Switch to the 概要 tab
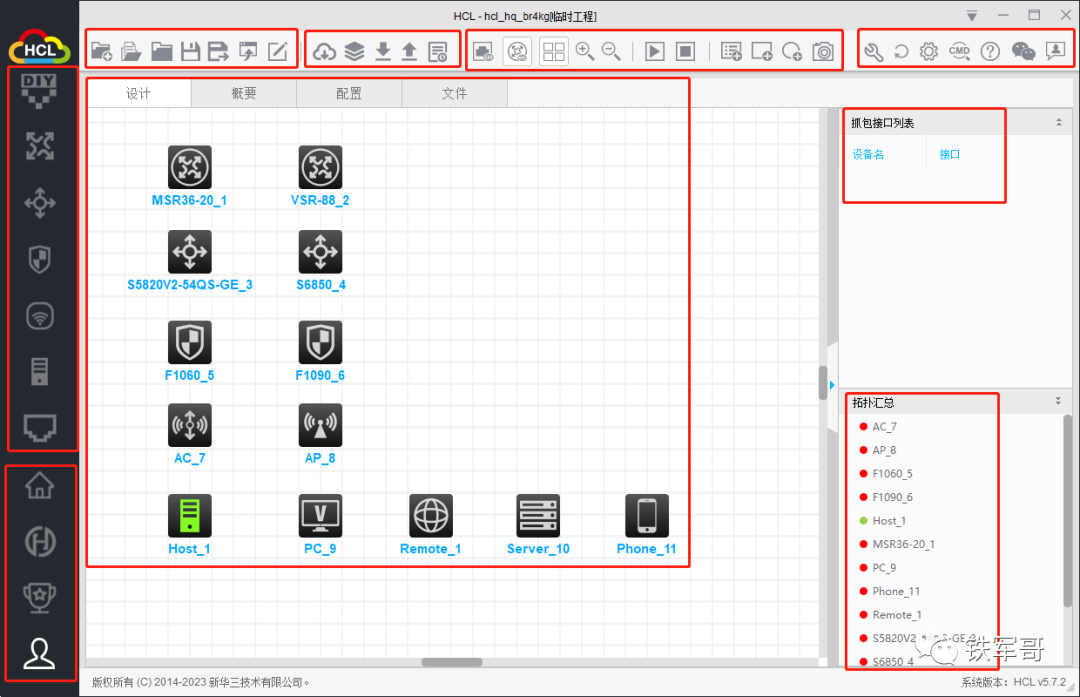 click(244, 94)
